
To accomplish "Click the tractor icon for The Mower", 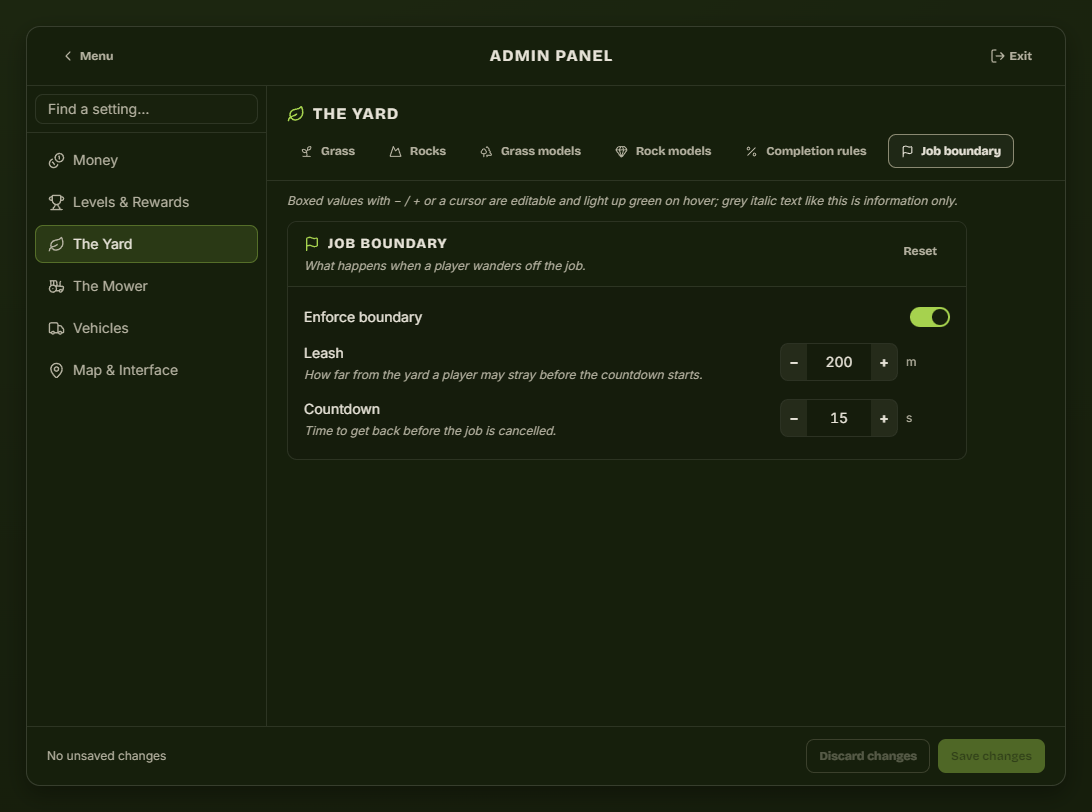I will tap(56, 286).
